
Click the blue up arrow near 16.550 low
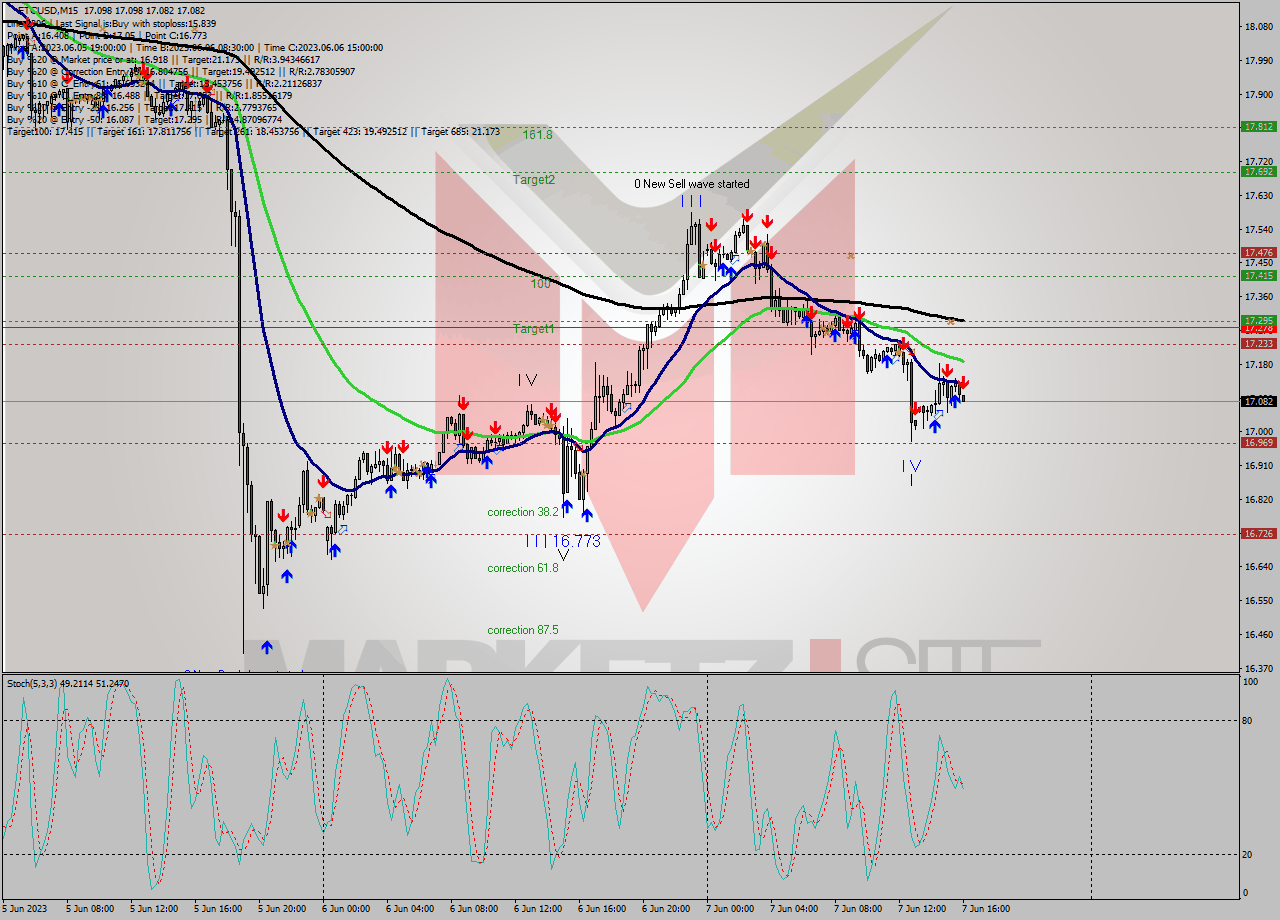coord(266,646)
